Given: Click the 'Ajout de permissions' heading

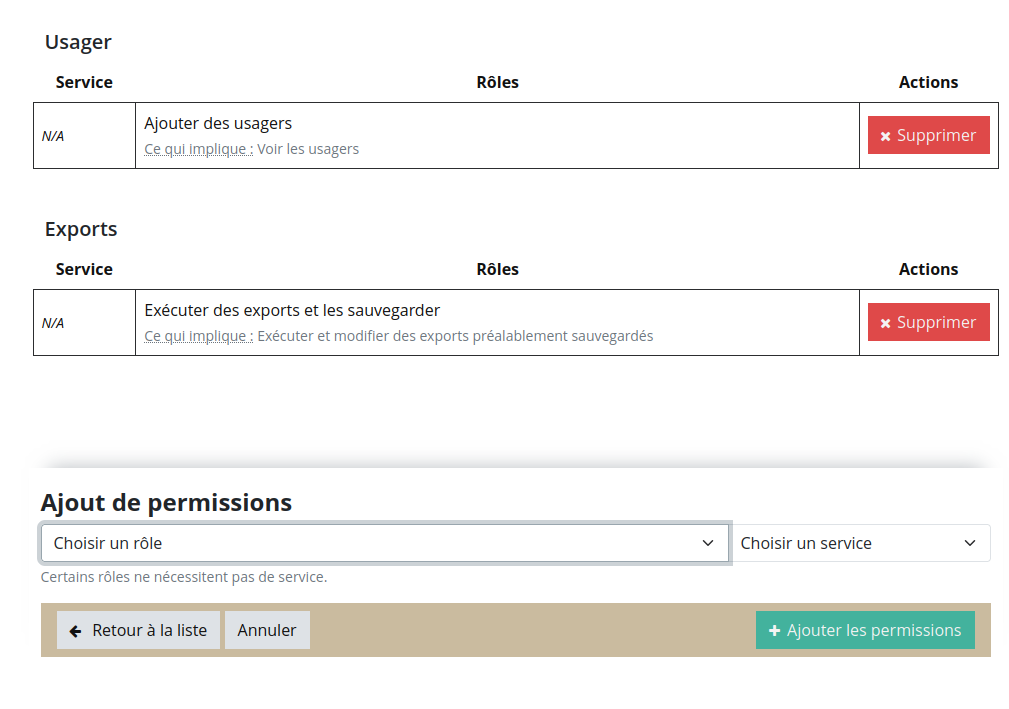Looking at the screenshot, I should 166,502.
